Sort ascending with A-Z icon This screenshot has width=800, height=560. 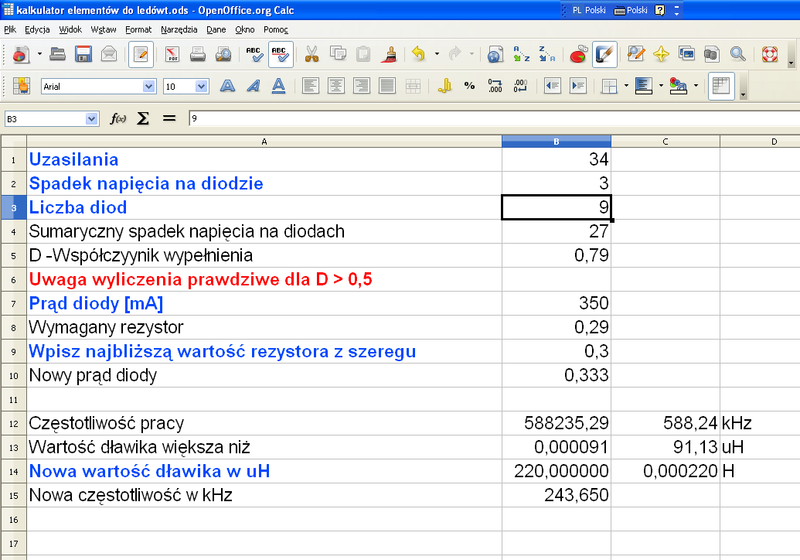[521, 54]
